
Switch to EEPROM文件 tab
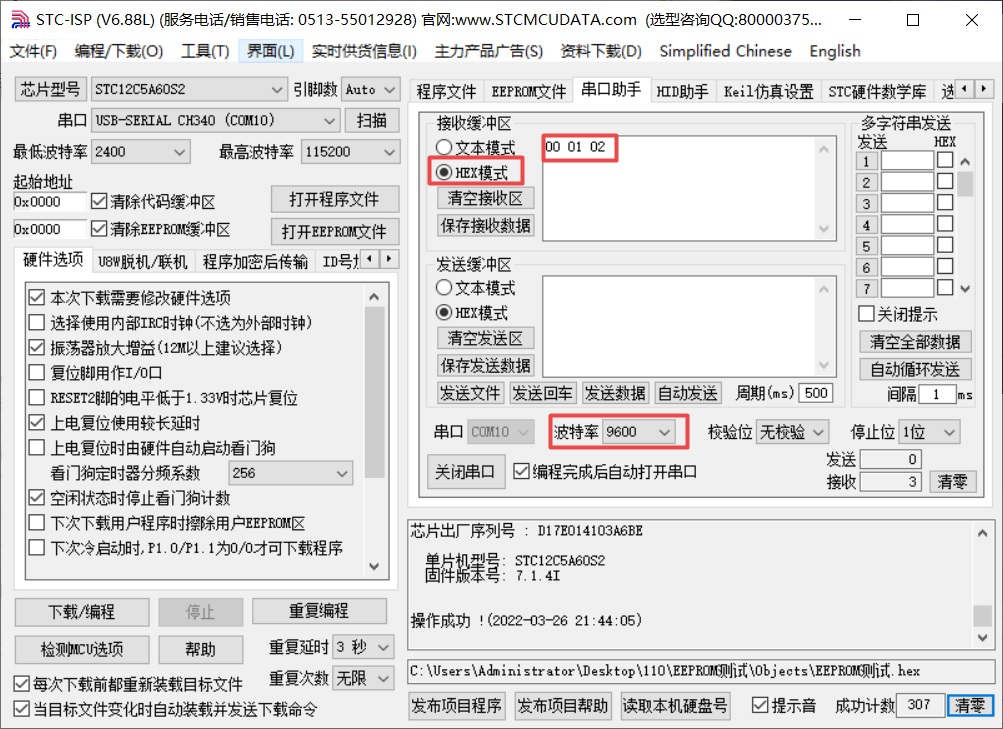[x=529, y=92]
